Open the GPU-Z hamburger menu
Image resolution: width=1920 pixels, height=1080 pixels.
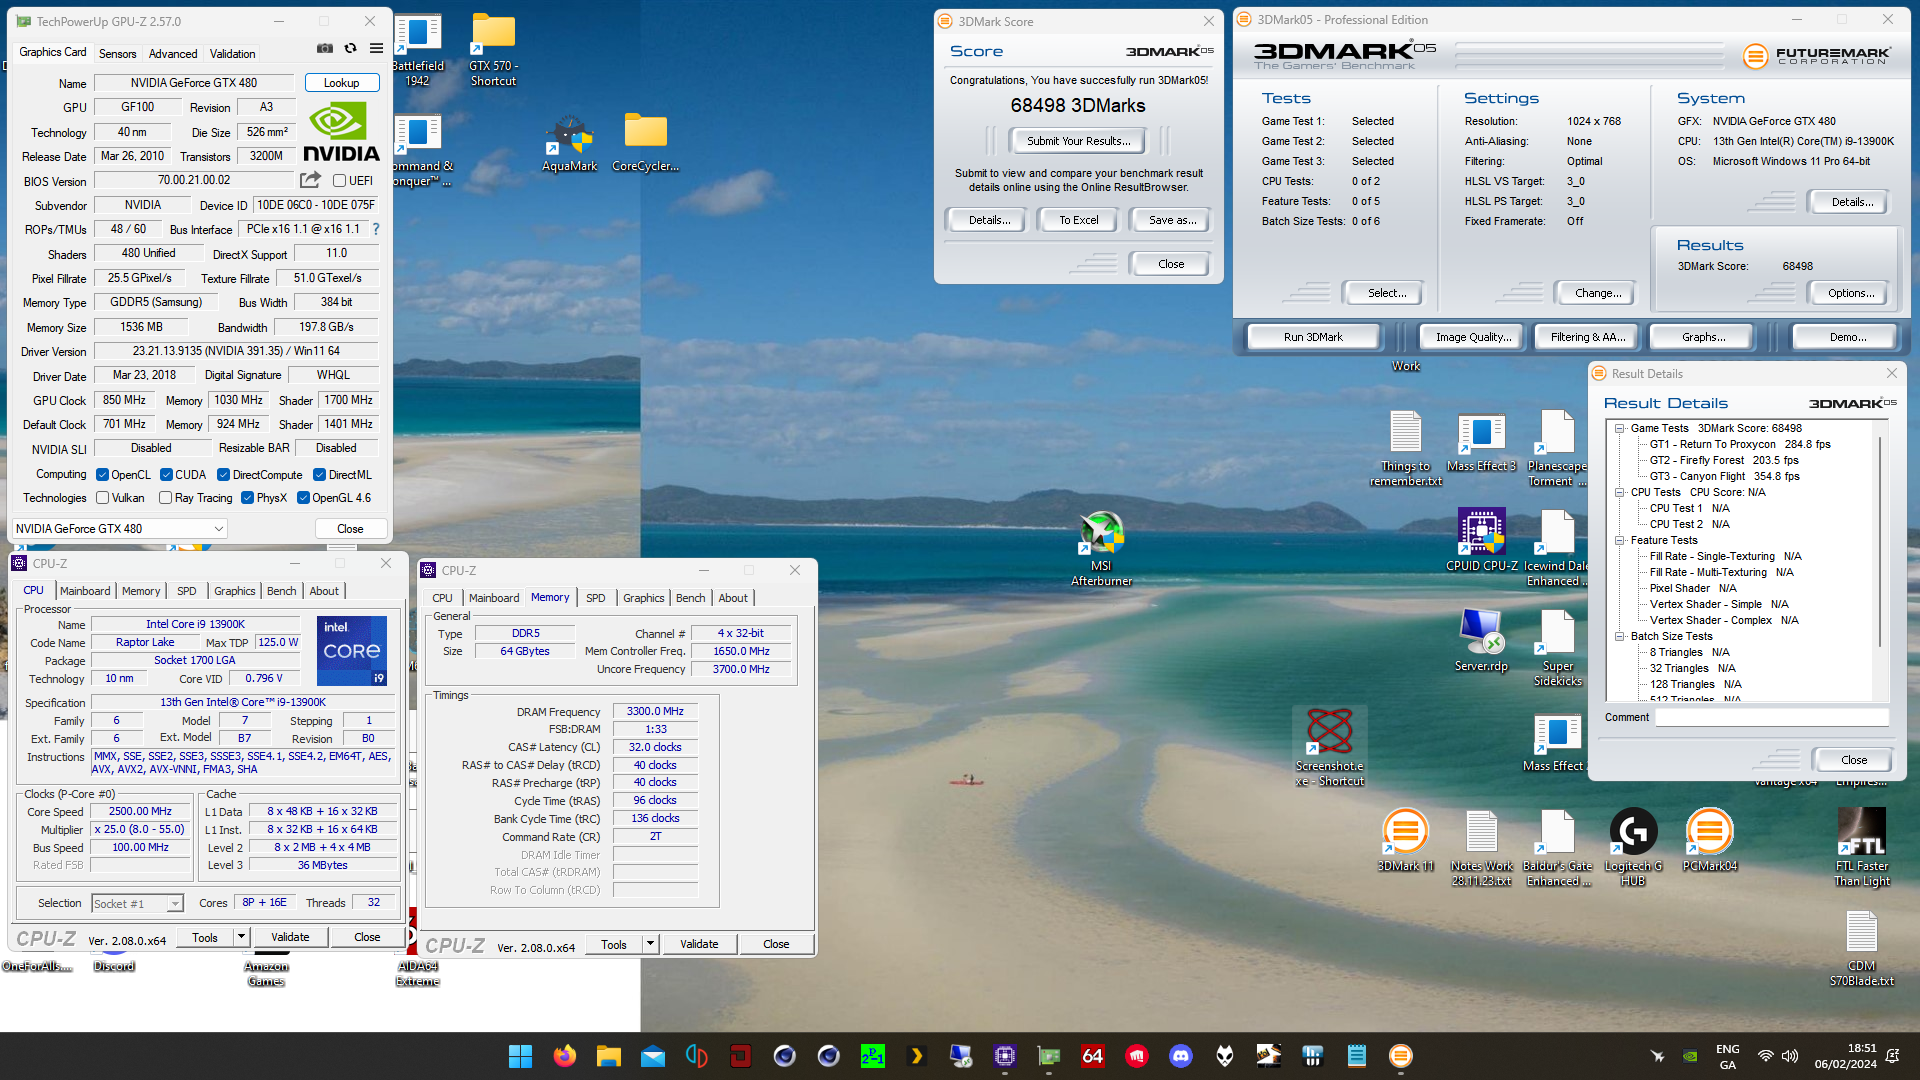376,48
